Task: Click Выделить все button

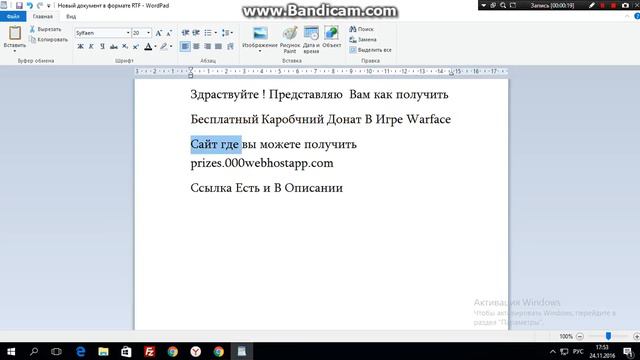Action: pos(371,50)
